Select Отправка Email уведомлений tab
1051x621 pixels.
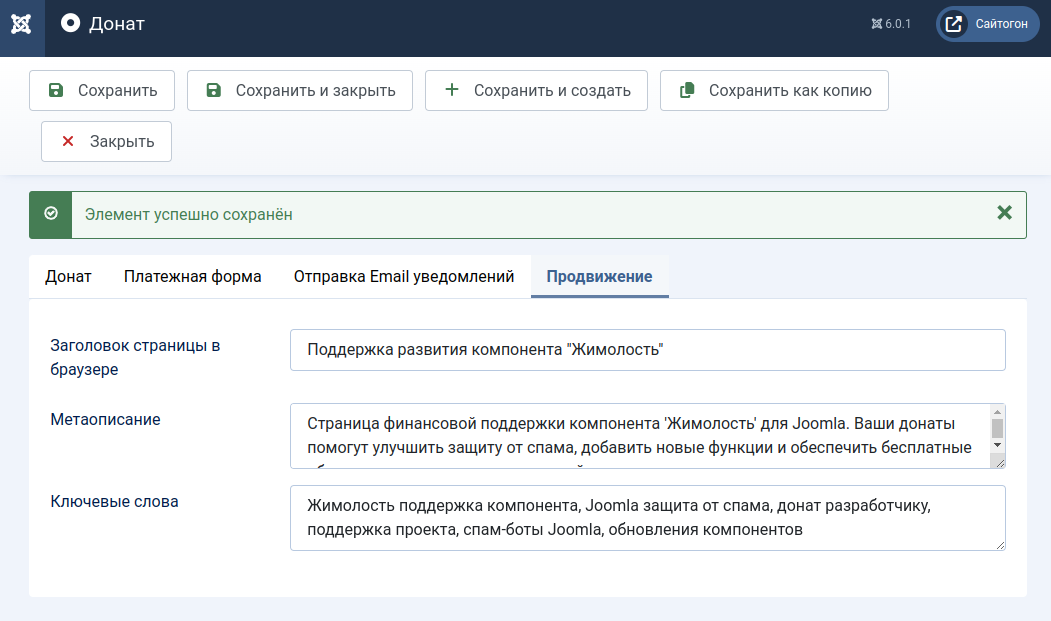[x=404, y=277]
